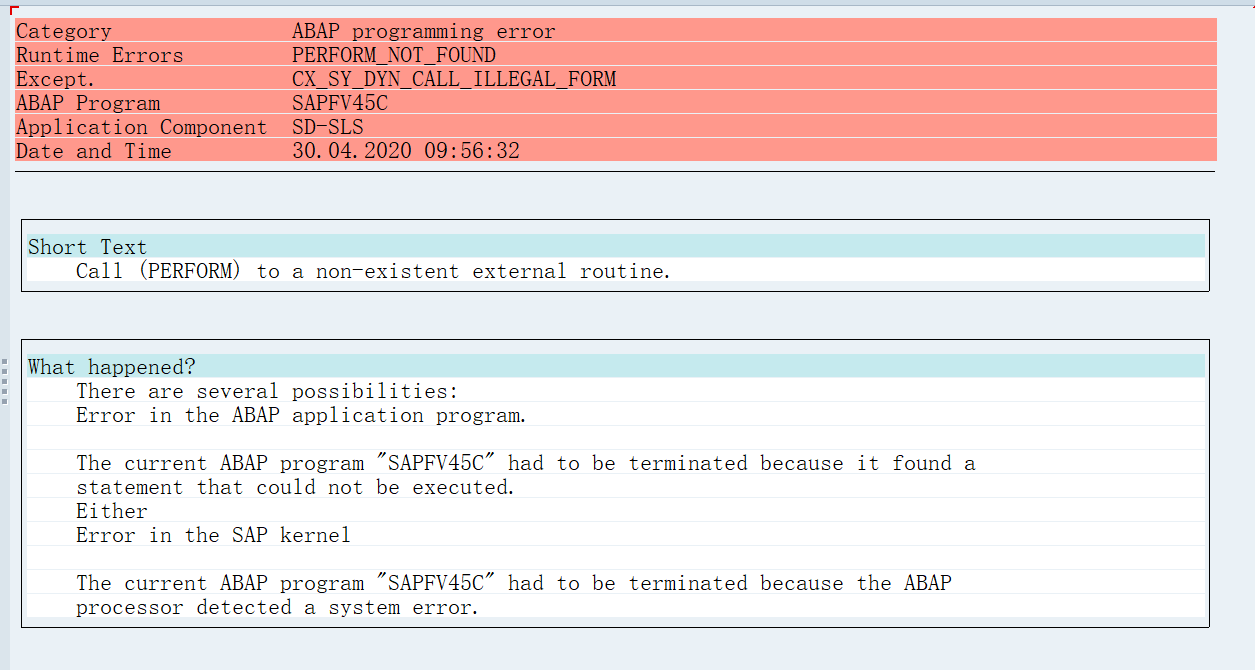Click the There are several possibilities line
This screenshot has width=1255, height=670.
[267, 391]
